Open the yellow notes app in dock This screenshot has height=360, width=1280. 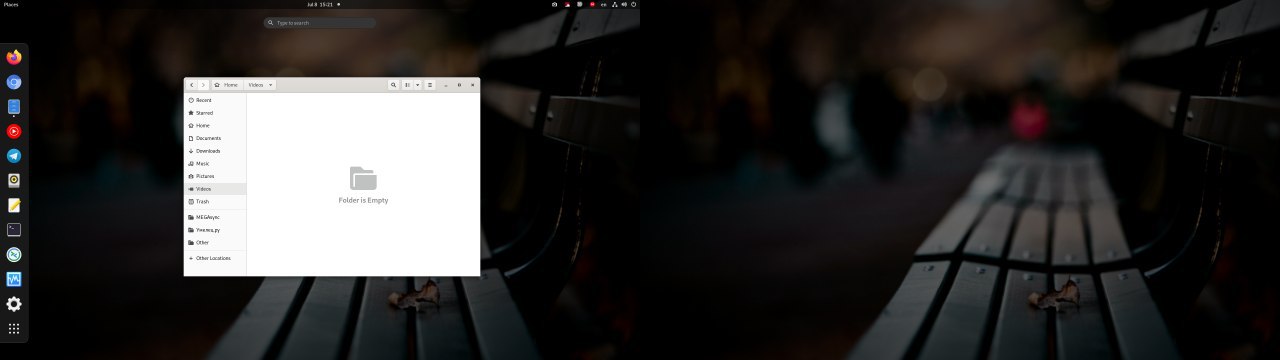coord(14,205)
